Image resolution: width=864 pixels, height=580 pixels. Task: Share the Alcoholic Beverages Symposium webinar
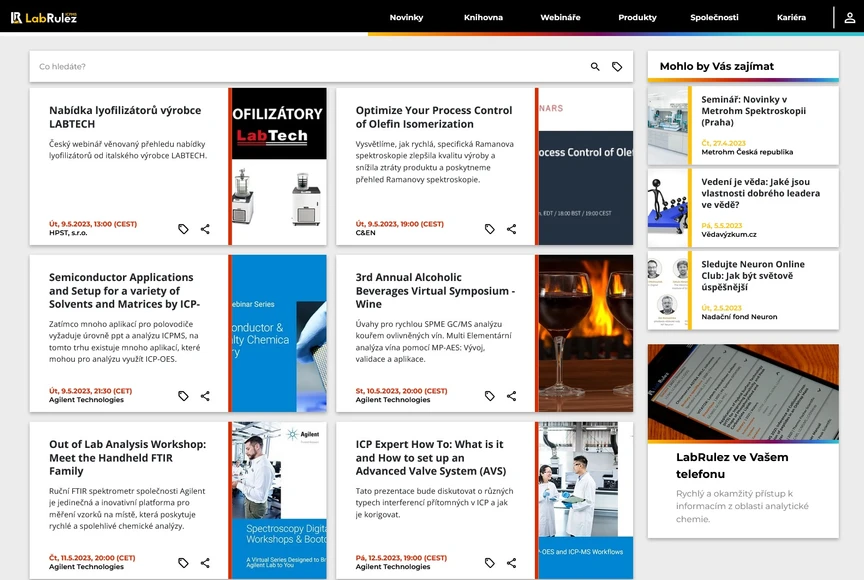(x=511, y=396)
